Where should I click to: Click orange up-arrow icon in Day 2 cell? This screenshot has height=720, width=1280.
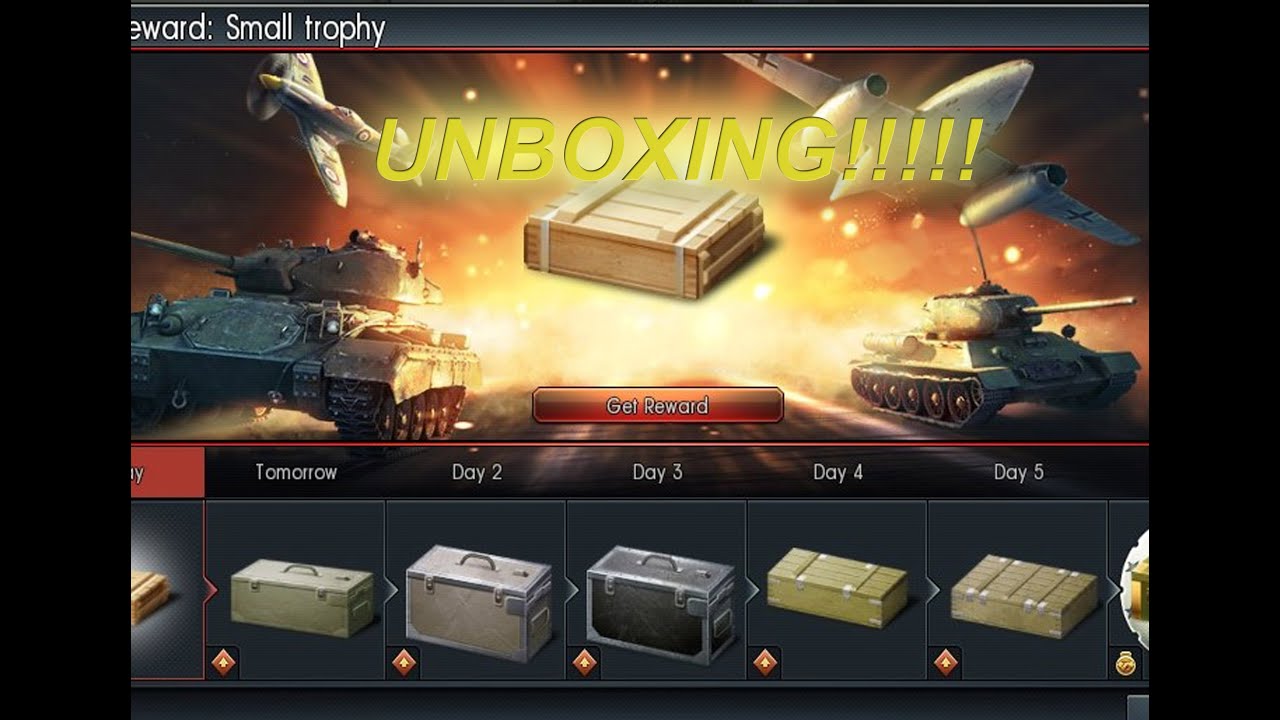click(404, 662)
